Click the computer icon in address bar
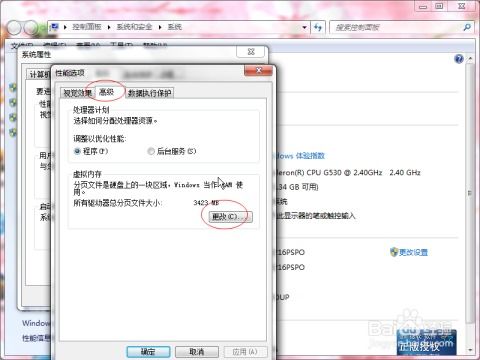This screenshot has width=480, height=360. 54,27
